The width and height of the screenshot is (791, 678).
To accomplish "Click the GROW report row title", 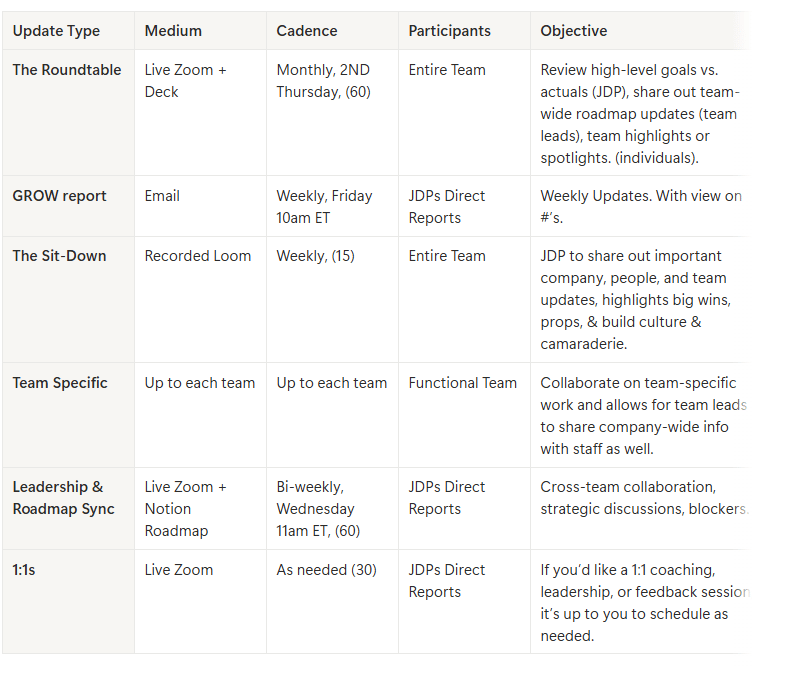I will coord(60,196).
